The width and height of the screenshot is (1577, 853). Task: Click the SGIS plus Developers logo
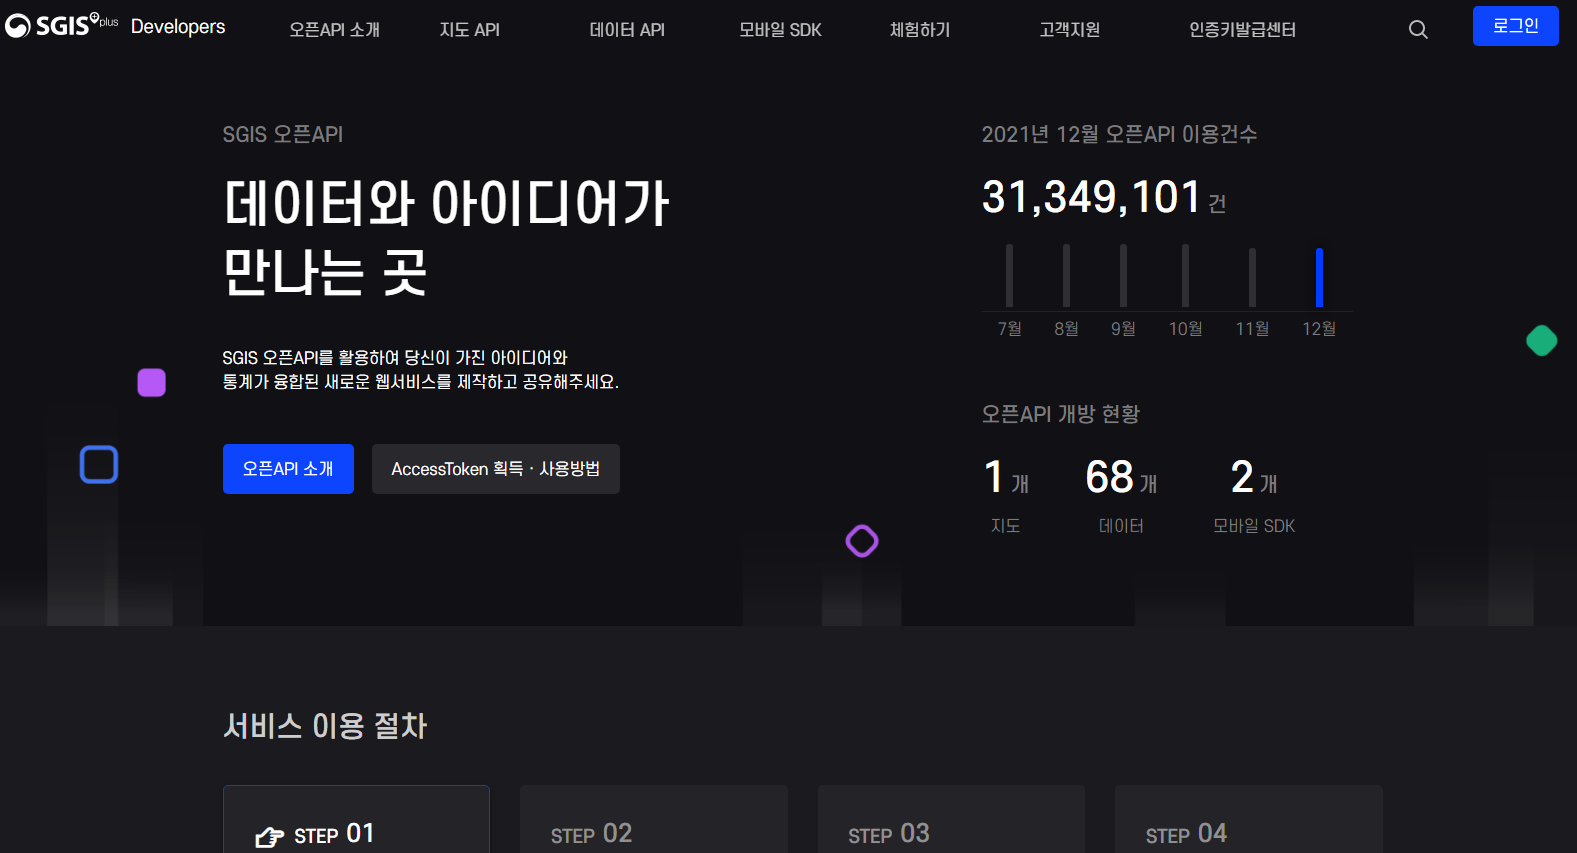115,25
